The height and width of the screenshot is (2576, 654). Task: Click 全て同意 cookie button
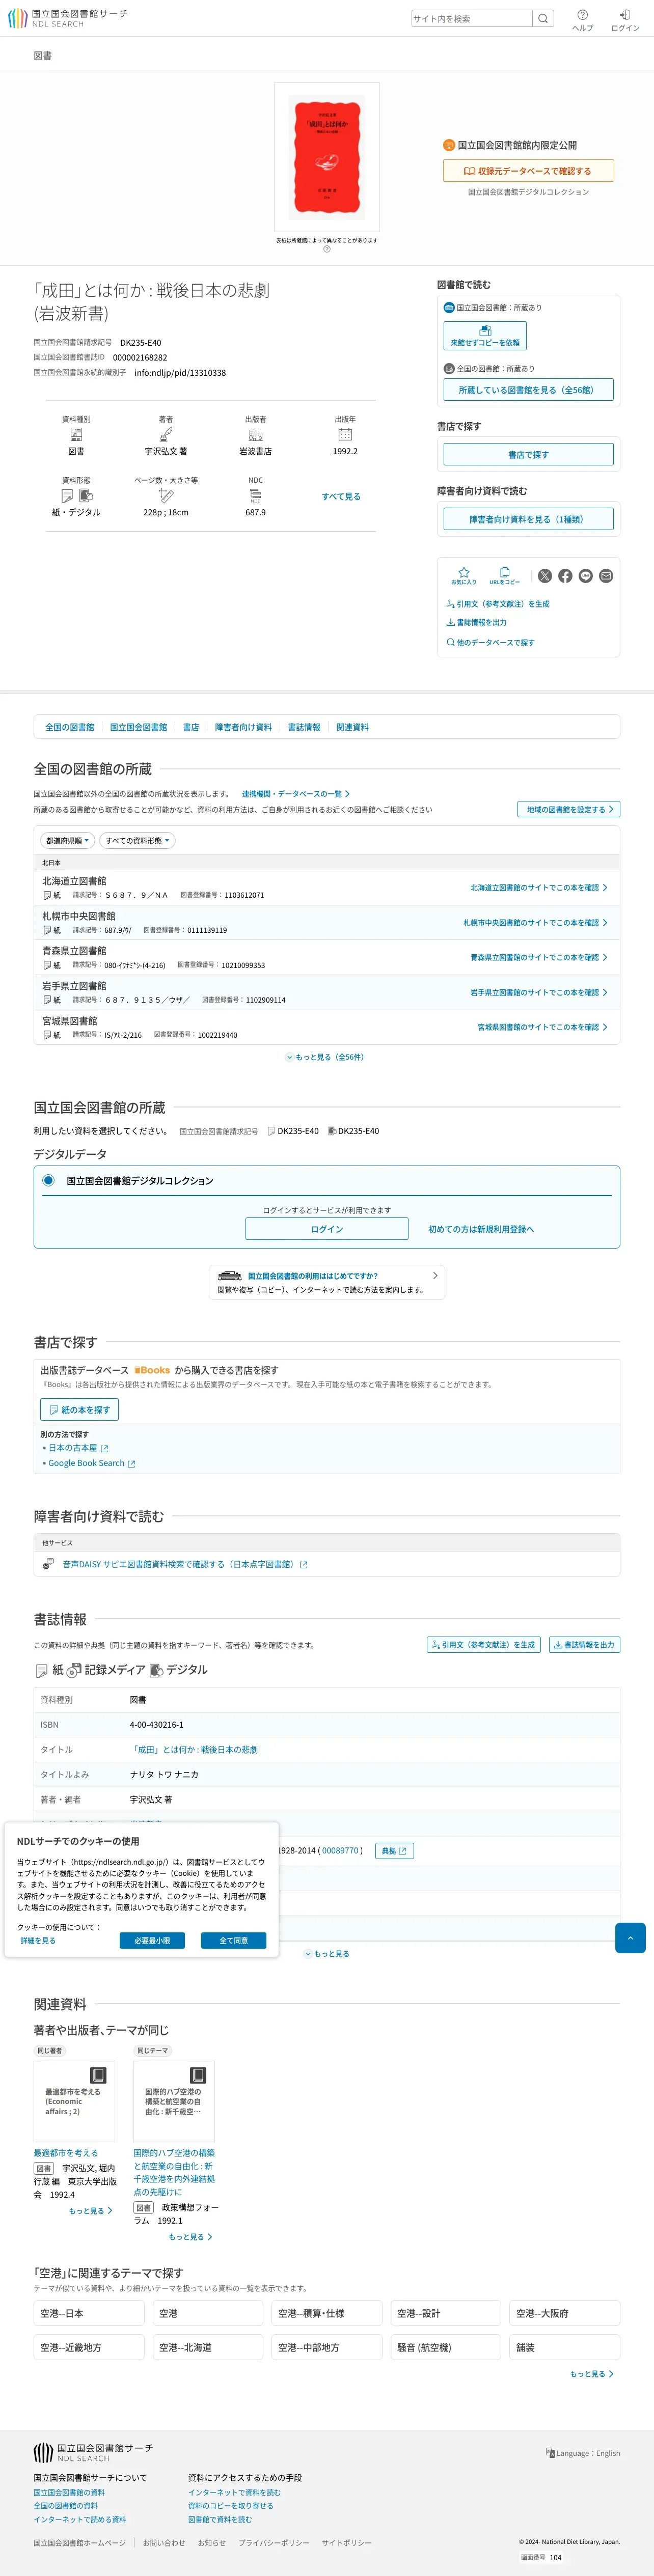click(234, 1940)
